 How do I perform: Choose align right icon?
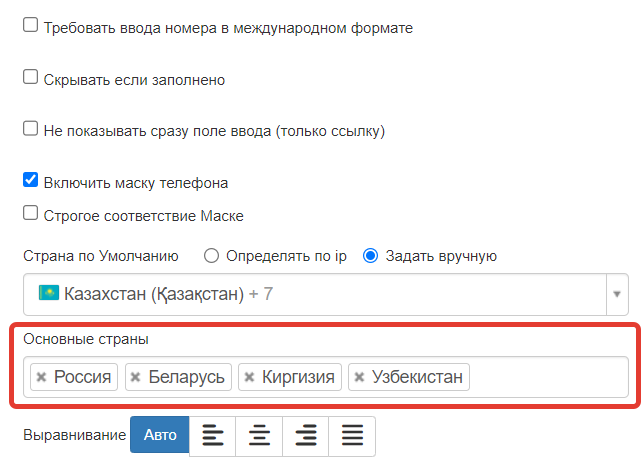[x=306, y=435]
